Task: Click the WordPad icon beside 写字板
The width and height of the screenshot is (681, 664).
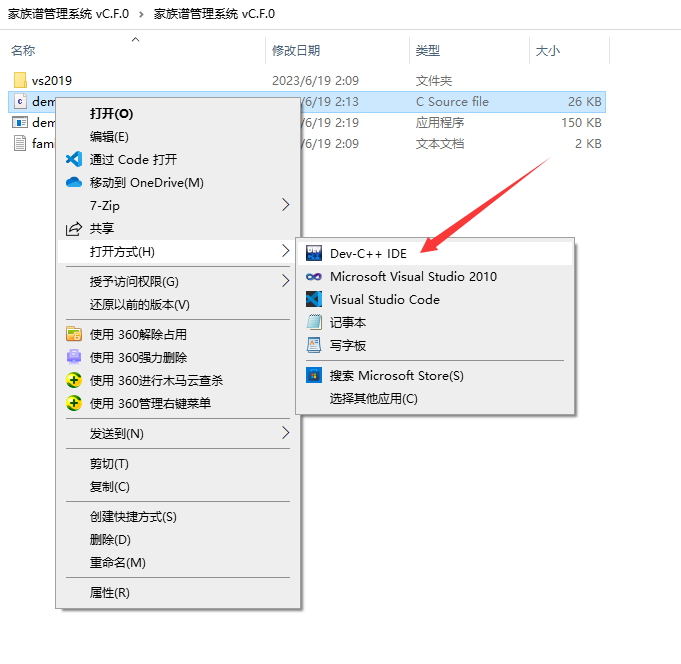Action: coord(314,345)
